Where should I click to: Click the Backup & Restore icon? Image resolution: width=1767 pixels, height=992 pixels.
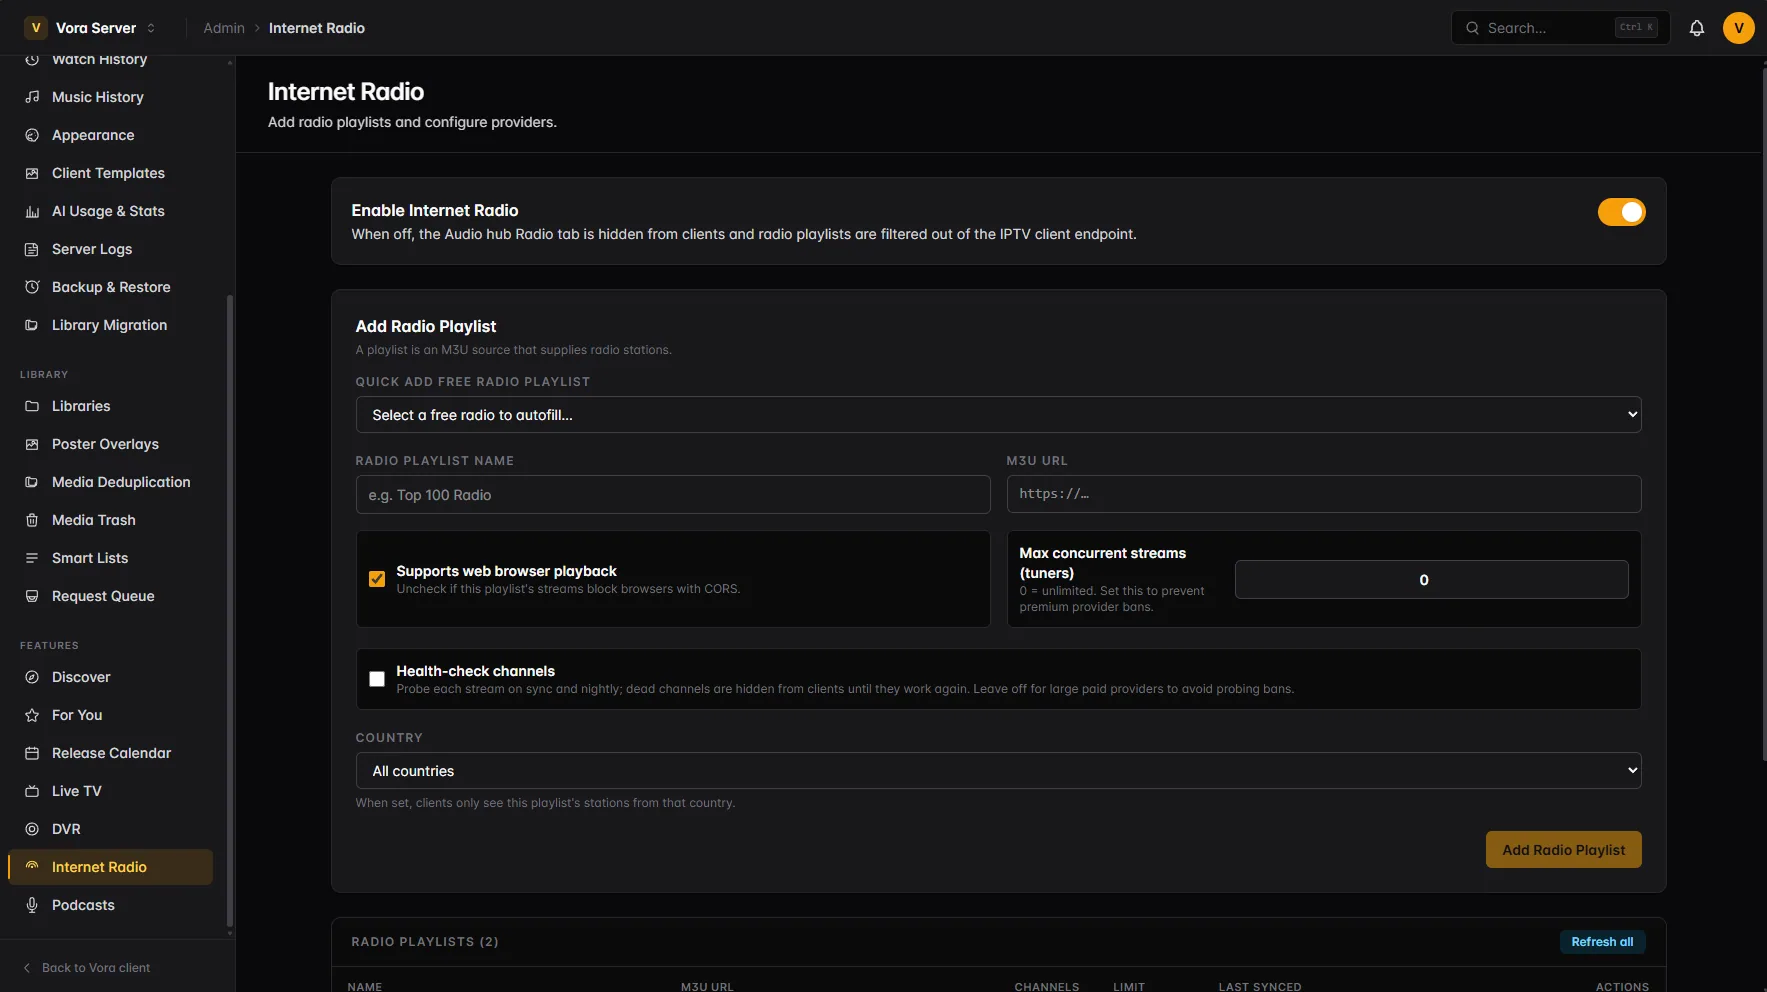point(32,287)
